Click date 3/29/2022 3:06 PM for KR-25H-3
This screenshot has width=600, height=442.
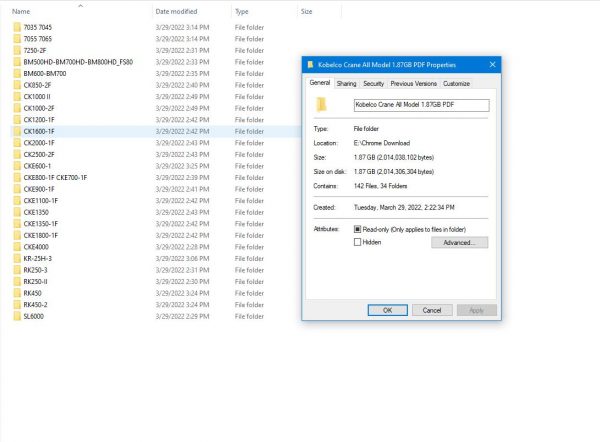click(x=183, y=259)
